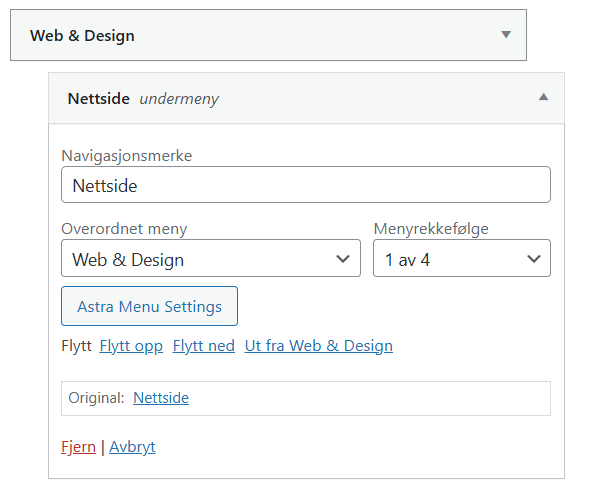Click the Web & Design item title
The width and height of the screenshot is (602, 491).
click(82, 36)
